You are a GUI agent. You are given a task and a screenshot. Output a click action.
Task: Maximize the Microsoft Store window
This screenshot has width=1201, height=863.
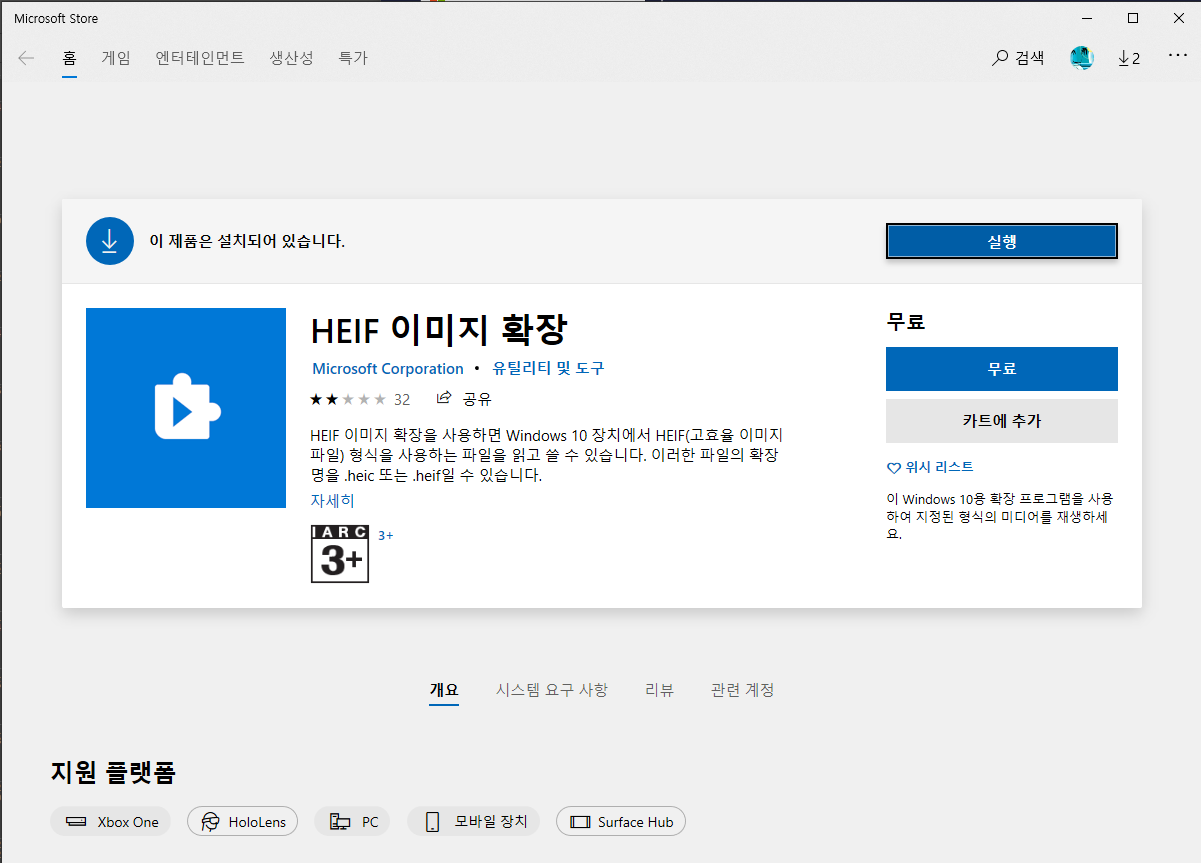point(1132,18)
